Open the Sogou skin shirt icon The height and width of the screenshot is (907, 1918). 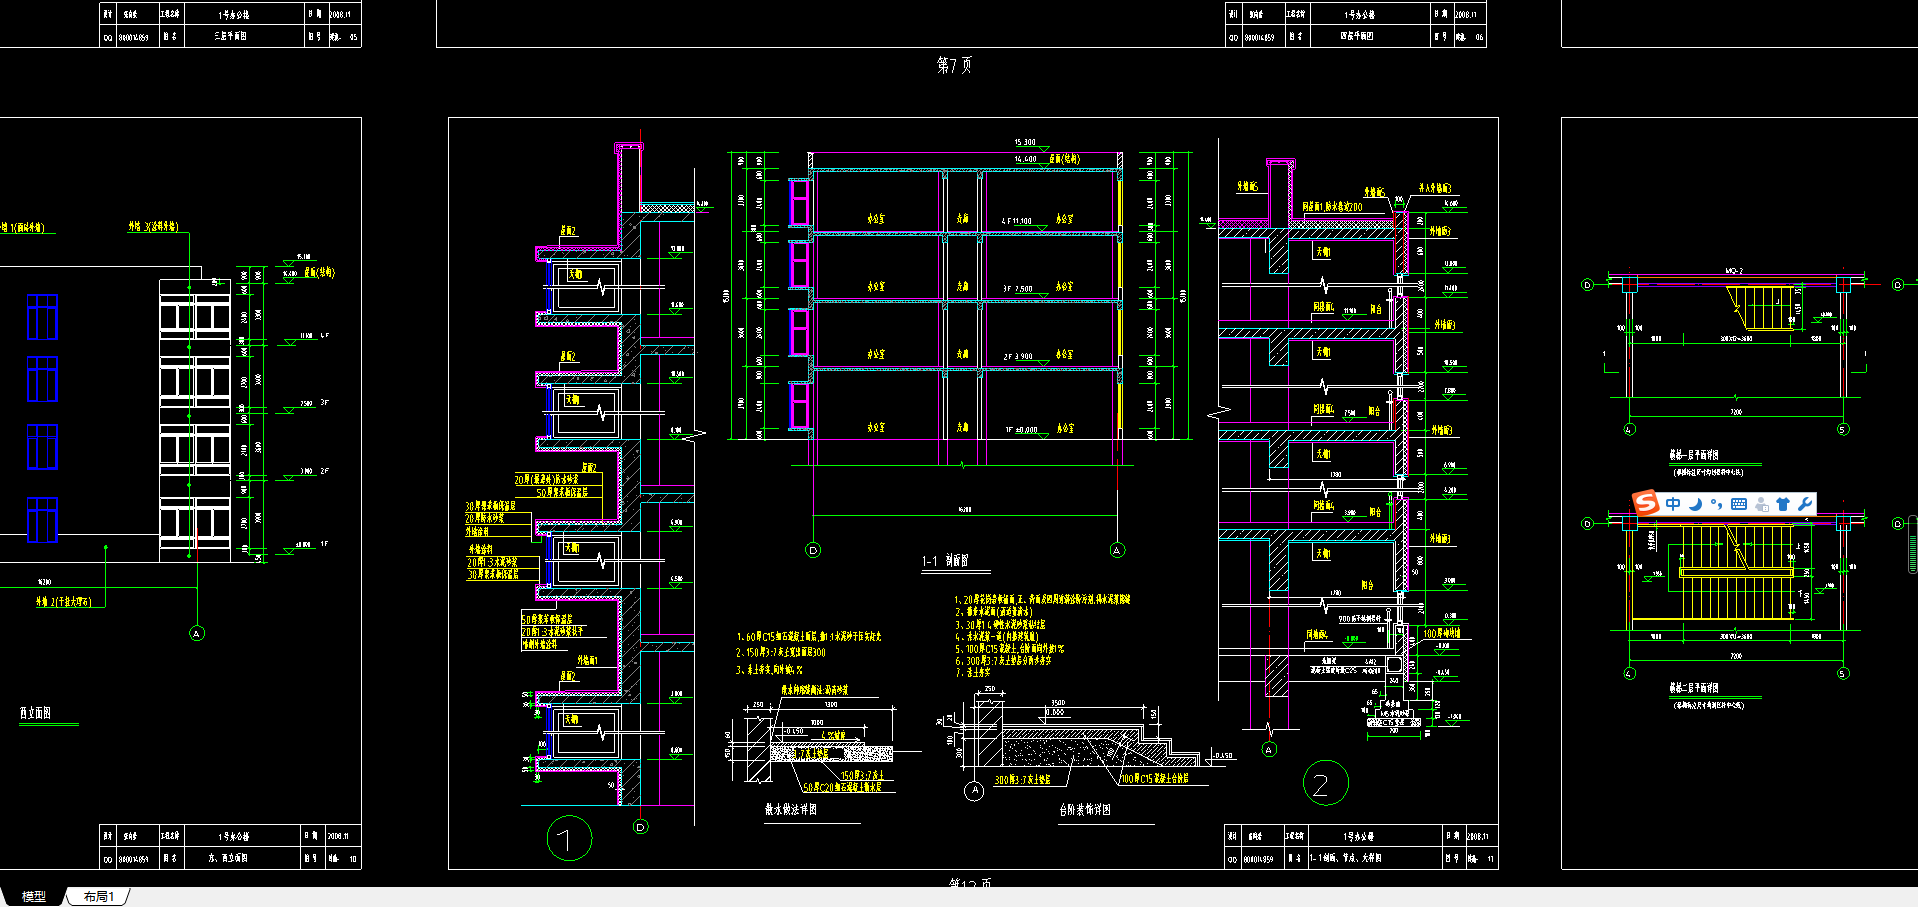coord(1783,504)
